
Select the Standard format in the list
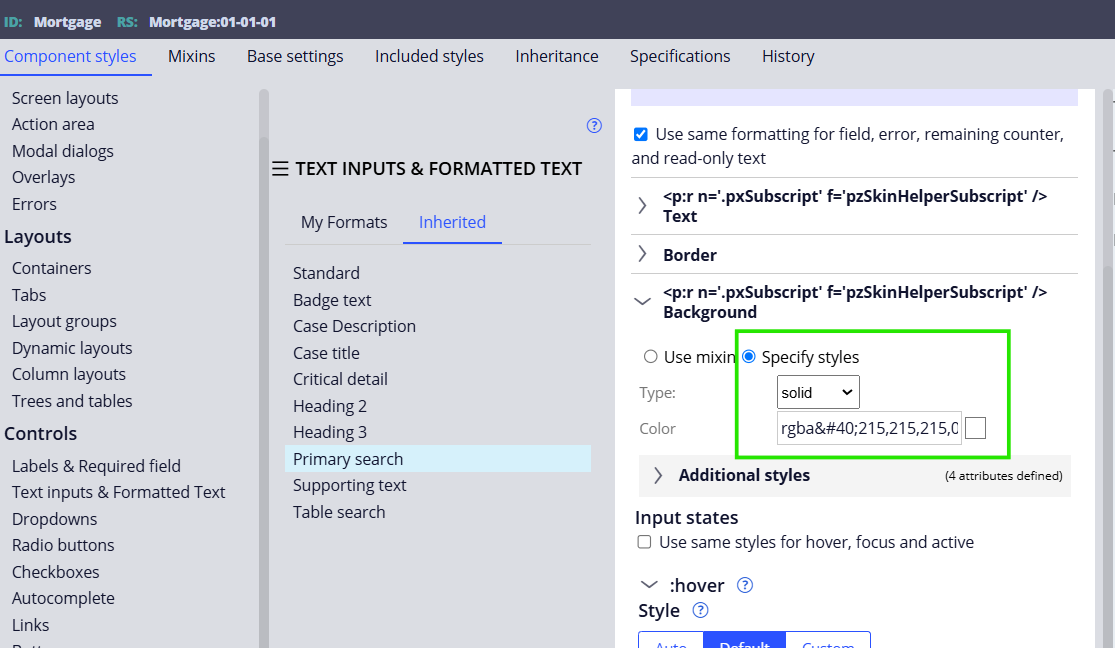326,272
